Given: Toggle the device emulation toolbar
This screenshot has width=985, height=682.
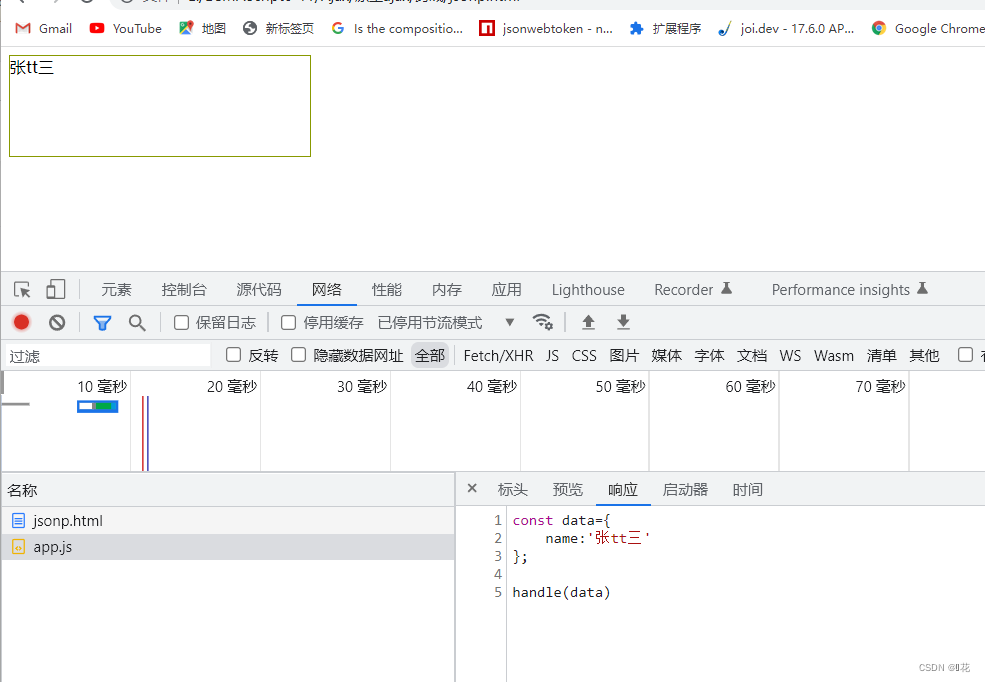Looking at the screenshot, I should [x=55, y=289].
